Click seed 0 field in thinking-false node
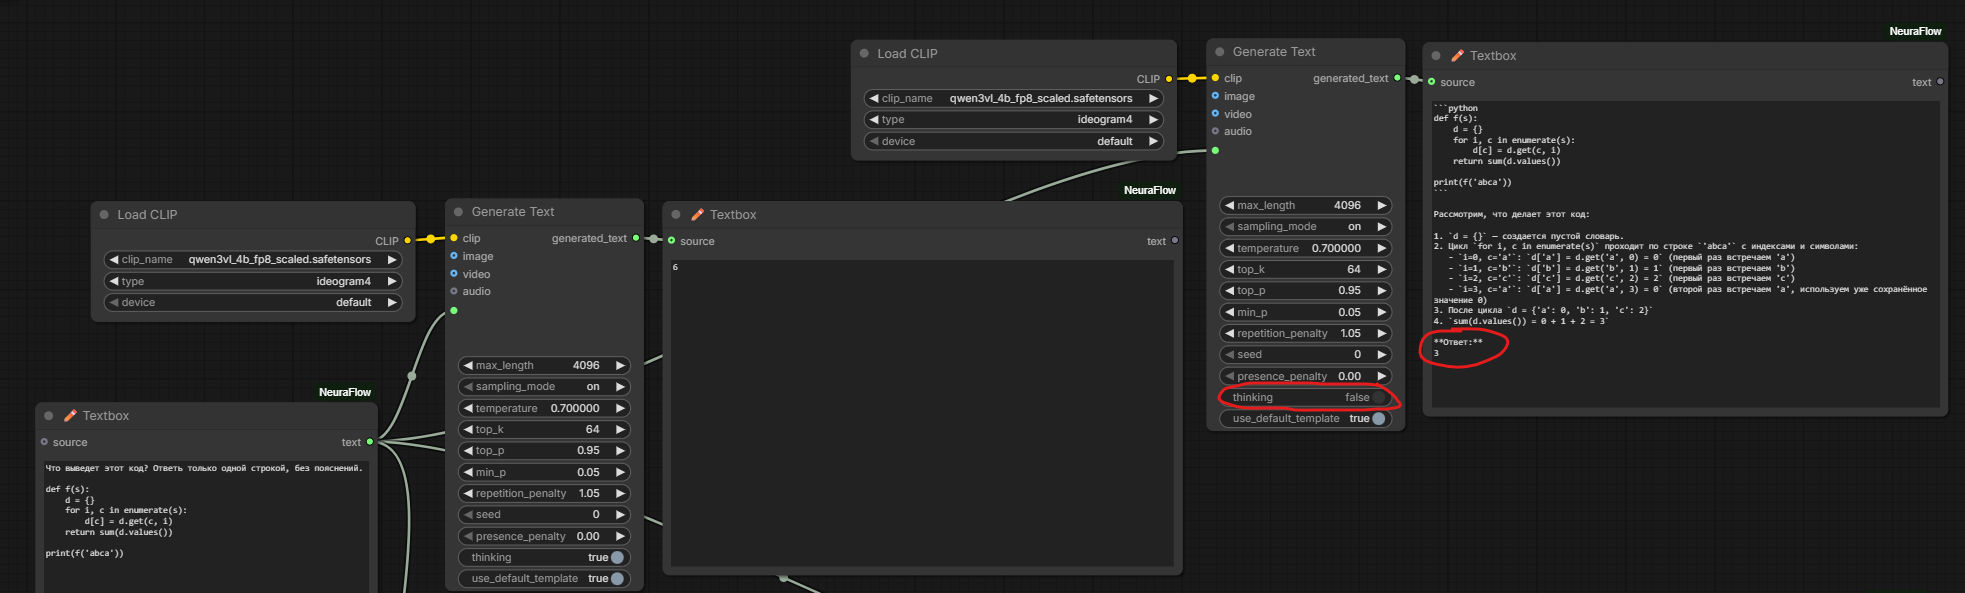 pos(1305,354)
